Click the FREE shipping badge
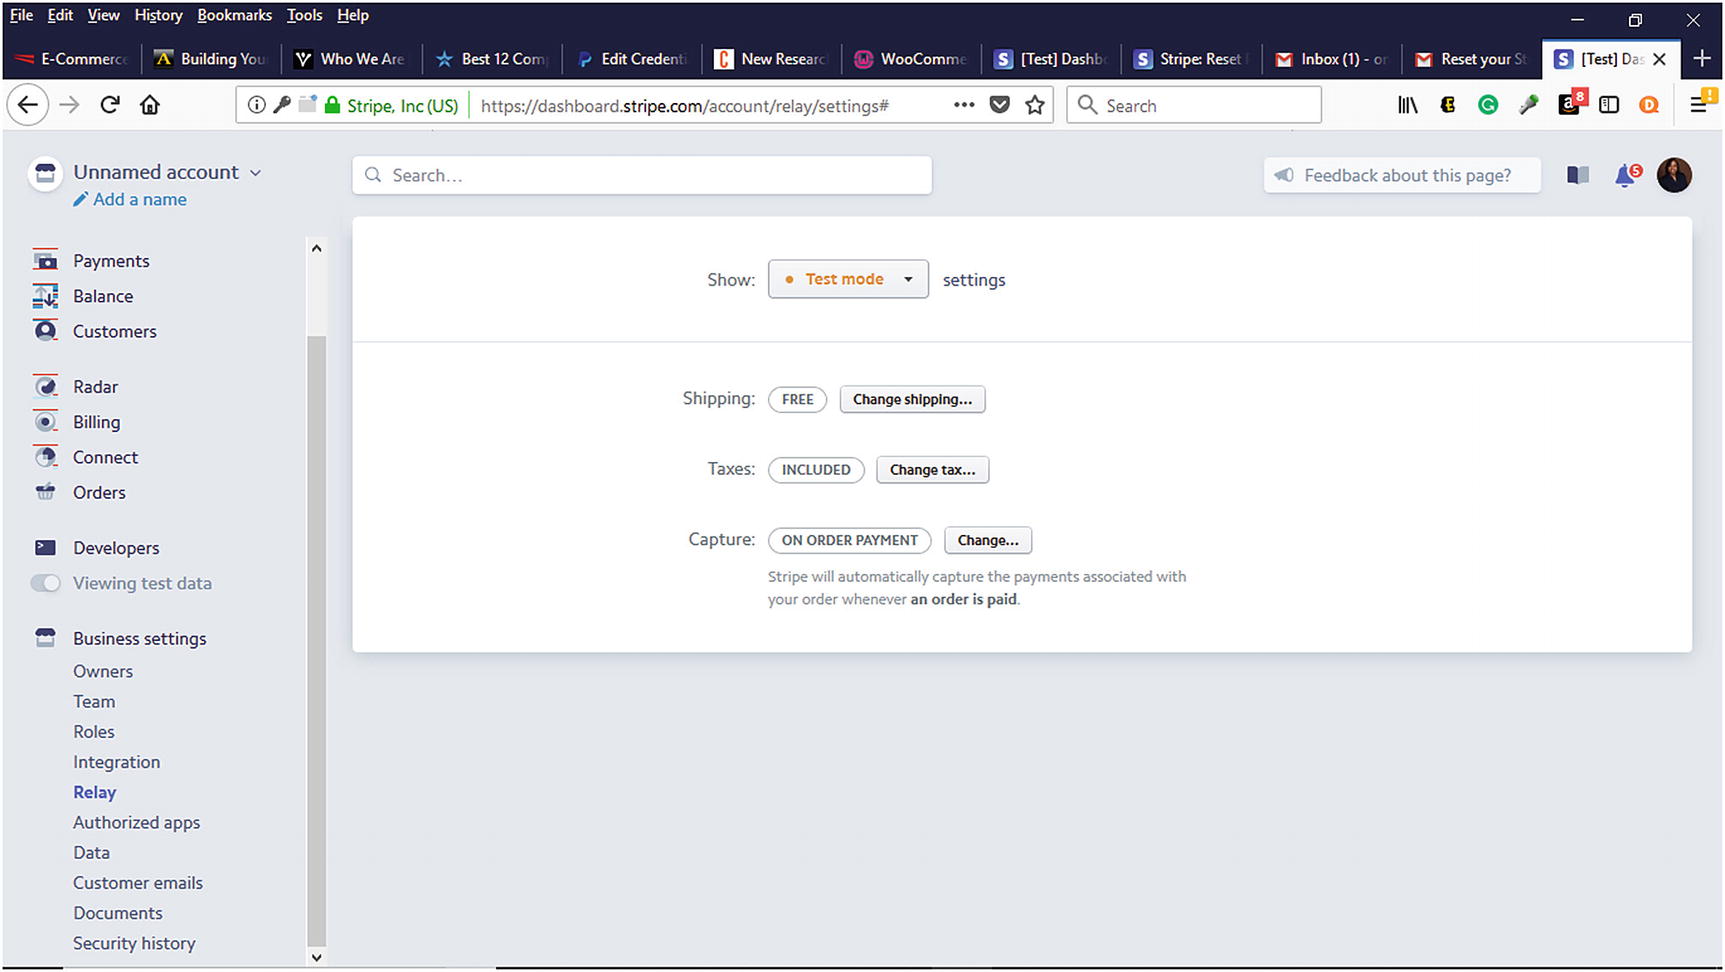The width and height of the screenshot is (1725, 972). [797, 399]
